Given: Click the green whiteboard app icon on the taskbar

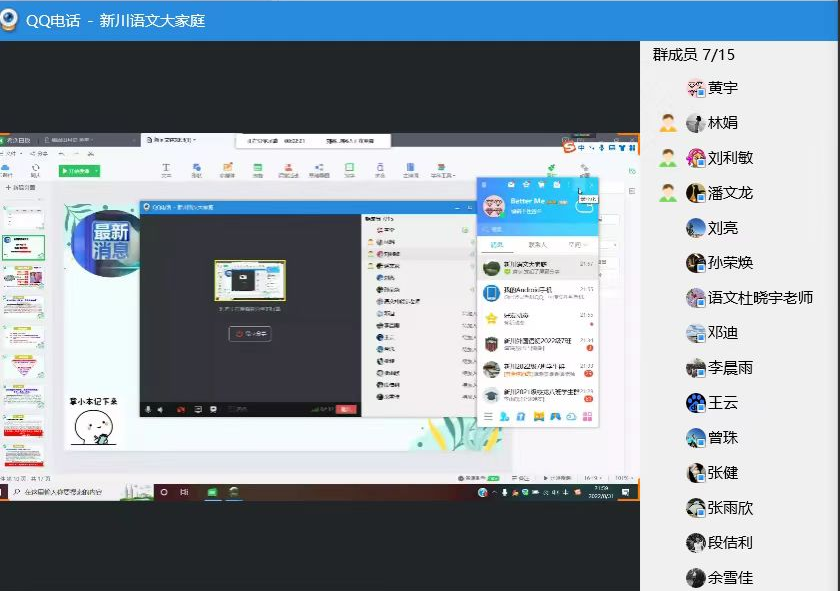Looking at the screenshot, I should click(212, 492).
